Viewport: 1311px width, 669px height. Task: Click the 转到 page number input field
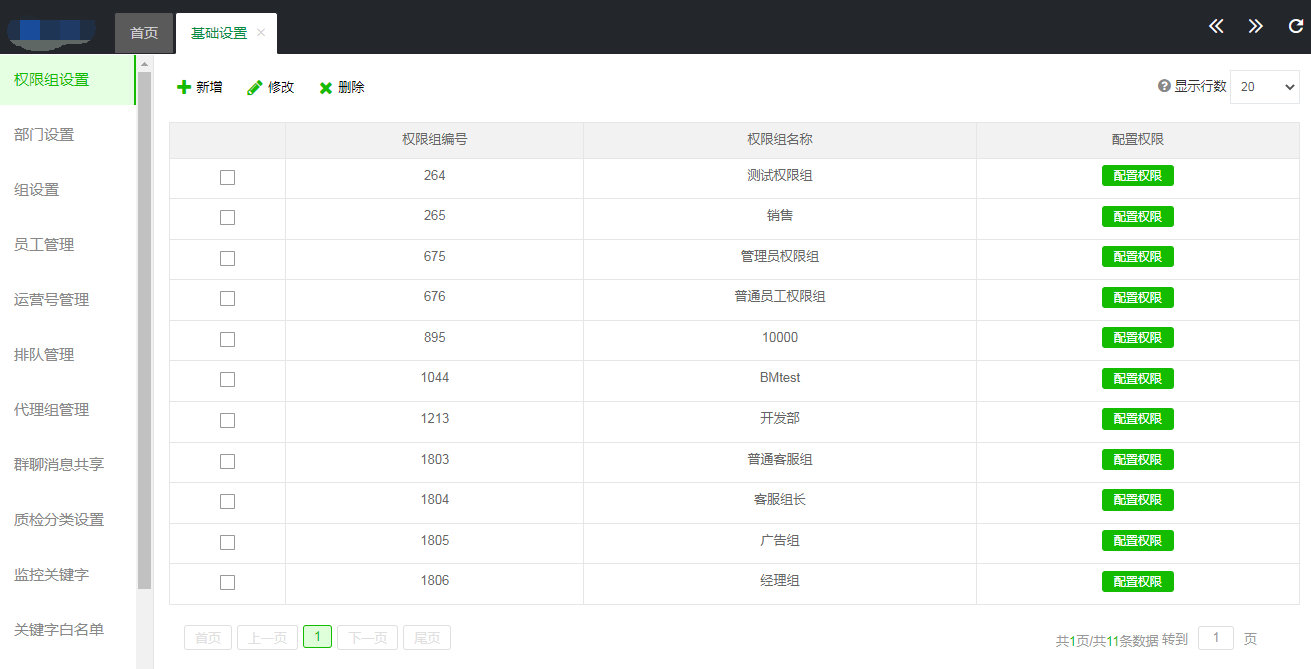click(x=1215, y=638)
